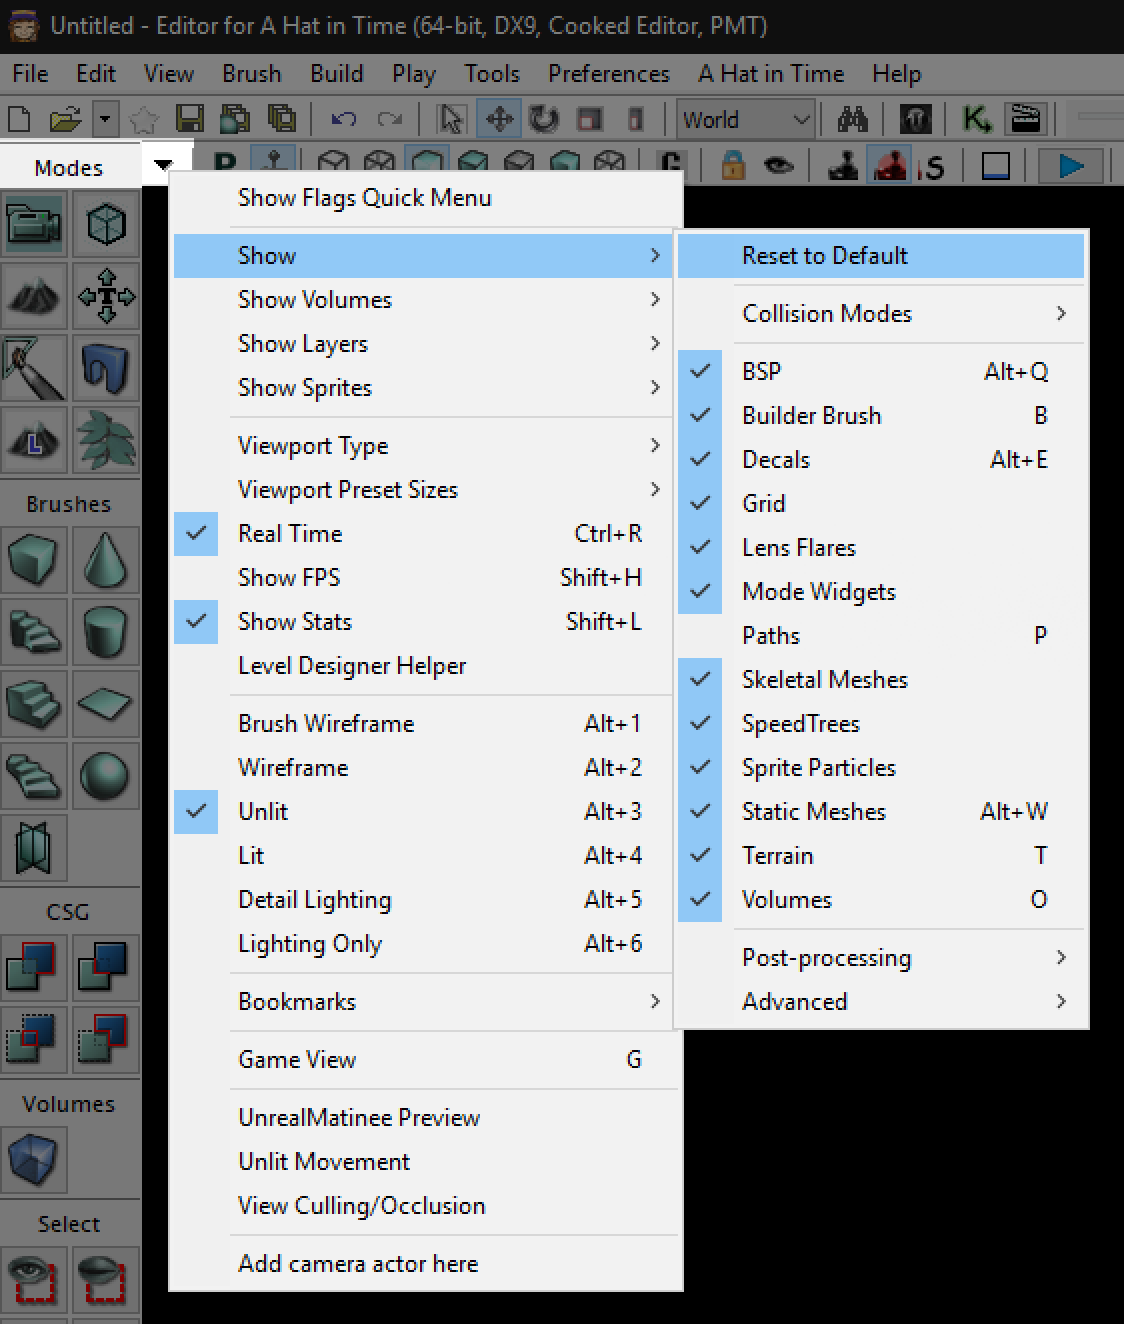Image resolution: width=1124 pixels, height=1324 pixels.
Task: Open Landscape mode icon
Action: pyautogui.click(x=34, y=441)
